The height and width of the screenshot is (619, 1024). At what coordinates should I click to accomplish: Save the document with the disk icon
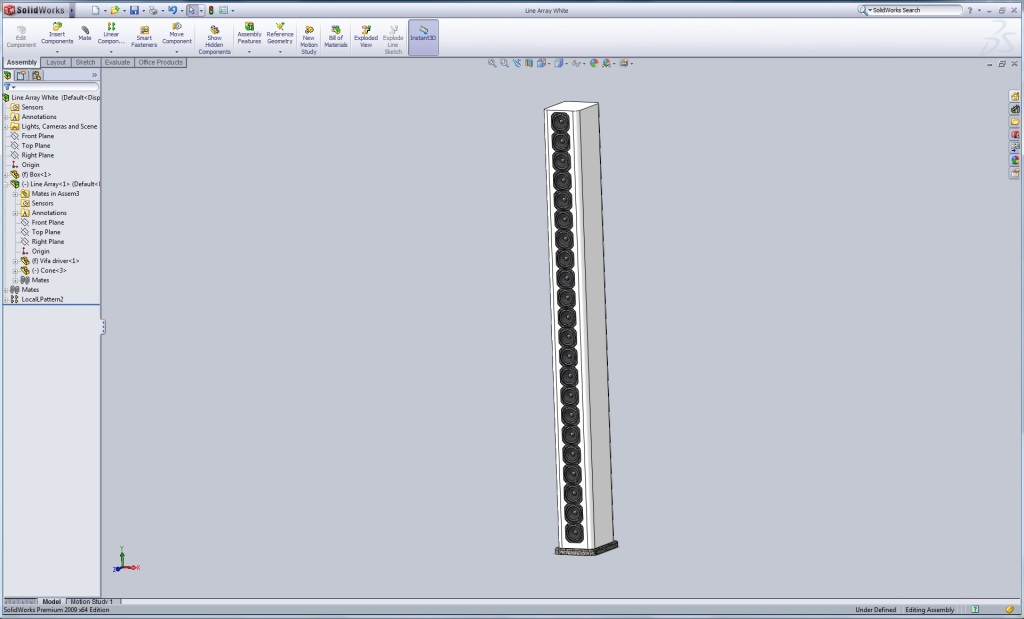click(134, 10)
